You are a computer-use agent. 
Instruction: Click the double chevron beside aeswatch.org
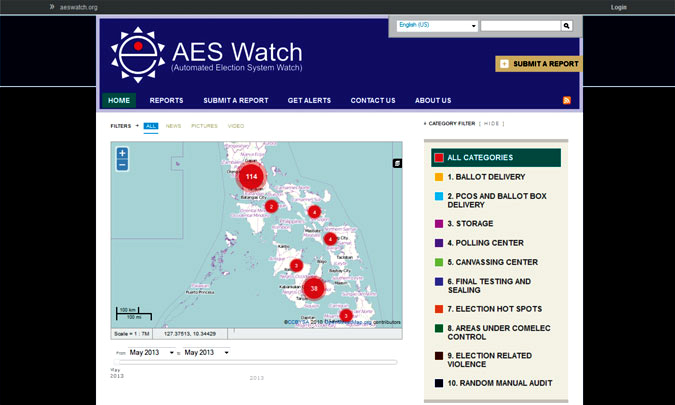52,6
